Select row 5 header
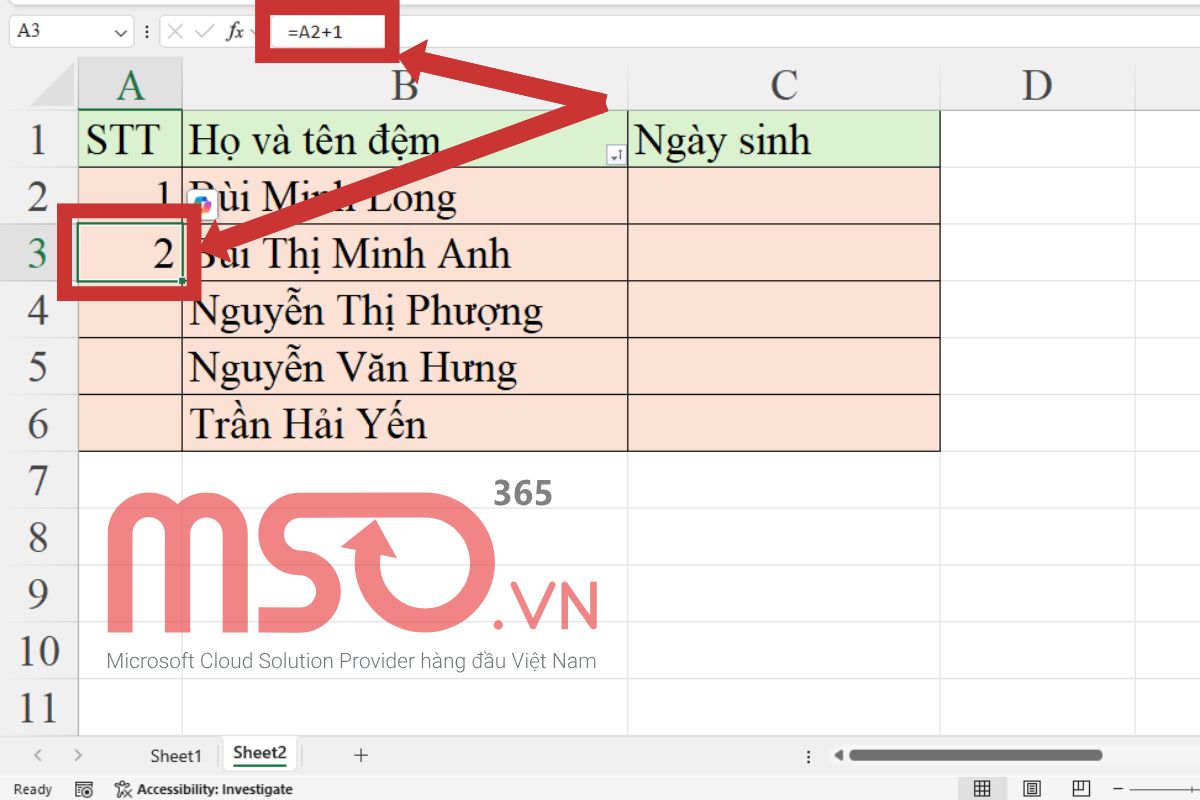This screenshot has width=1200, height=800. click(38, 367)
